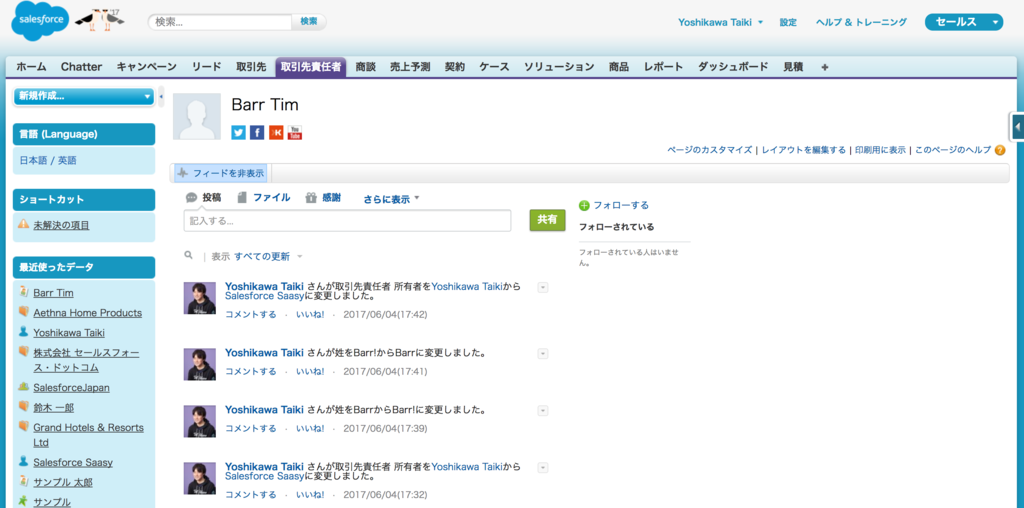Open ヘルプ & トレーニング link
This screenshot has height=508, width=1024.
(x=861, y=22)
